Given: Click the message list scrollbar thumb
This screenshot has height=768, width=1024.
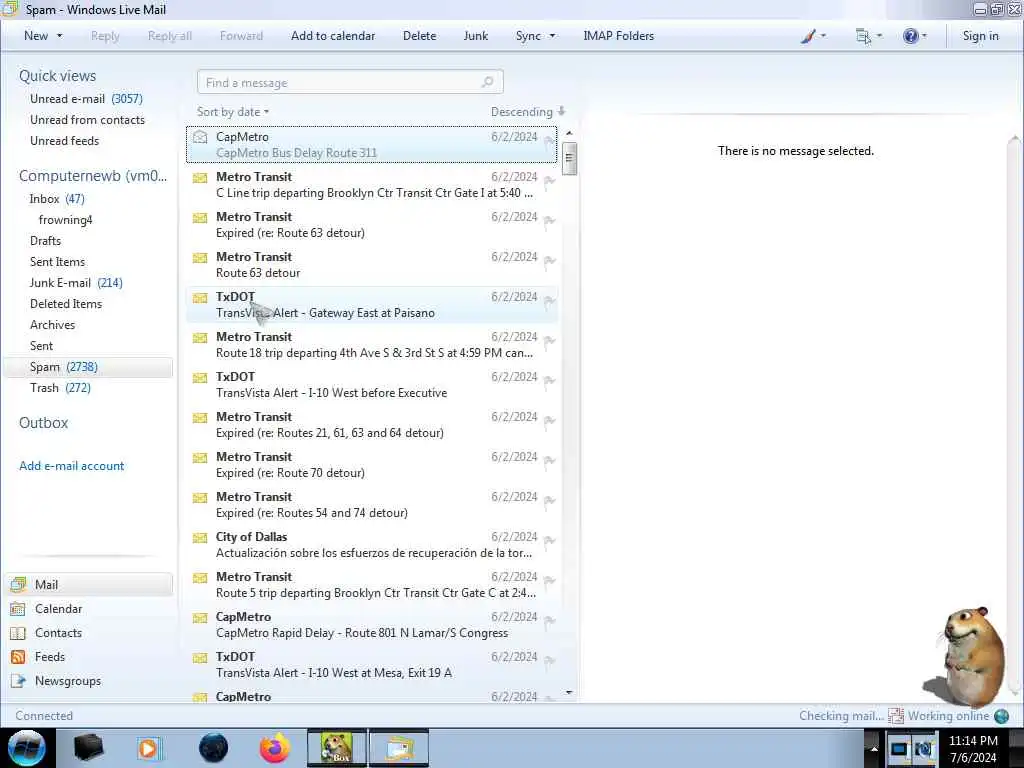Looking at the screenshot, I should tap(569, 159).
